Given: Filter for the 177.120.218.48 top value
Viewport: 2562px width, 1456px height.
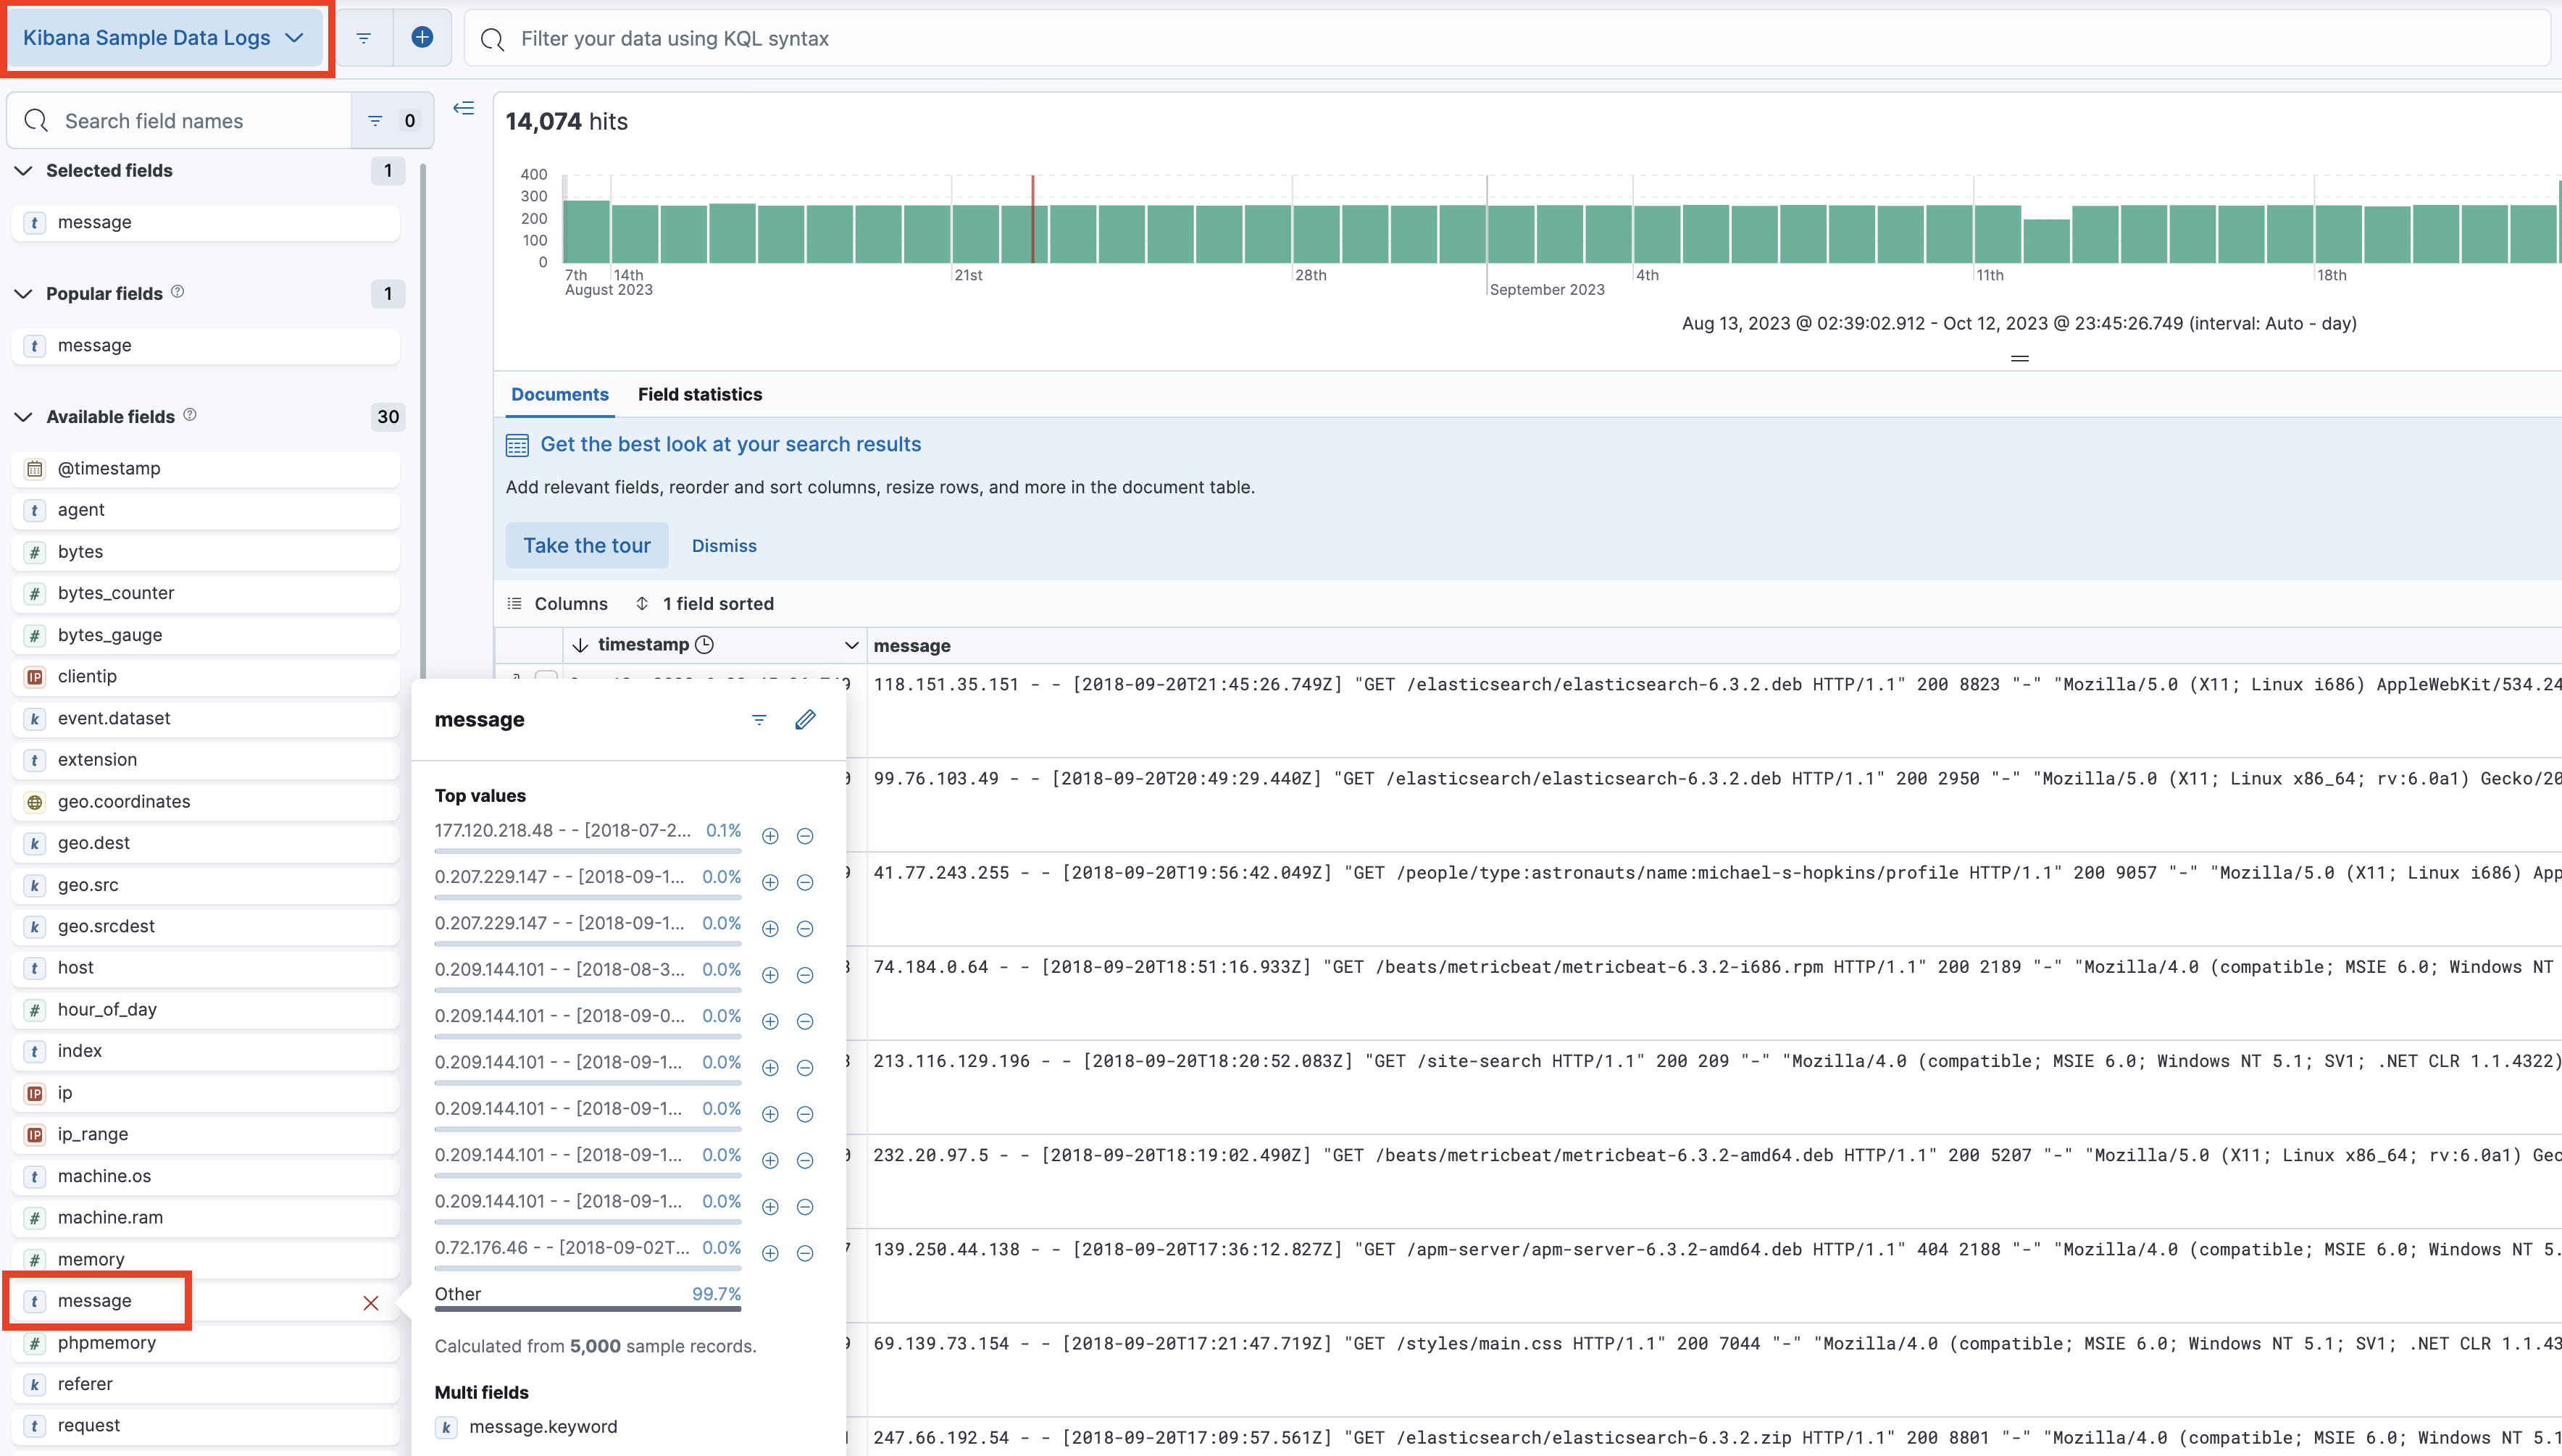Looking at the screenshot, I should (770, 836).
